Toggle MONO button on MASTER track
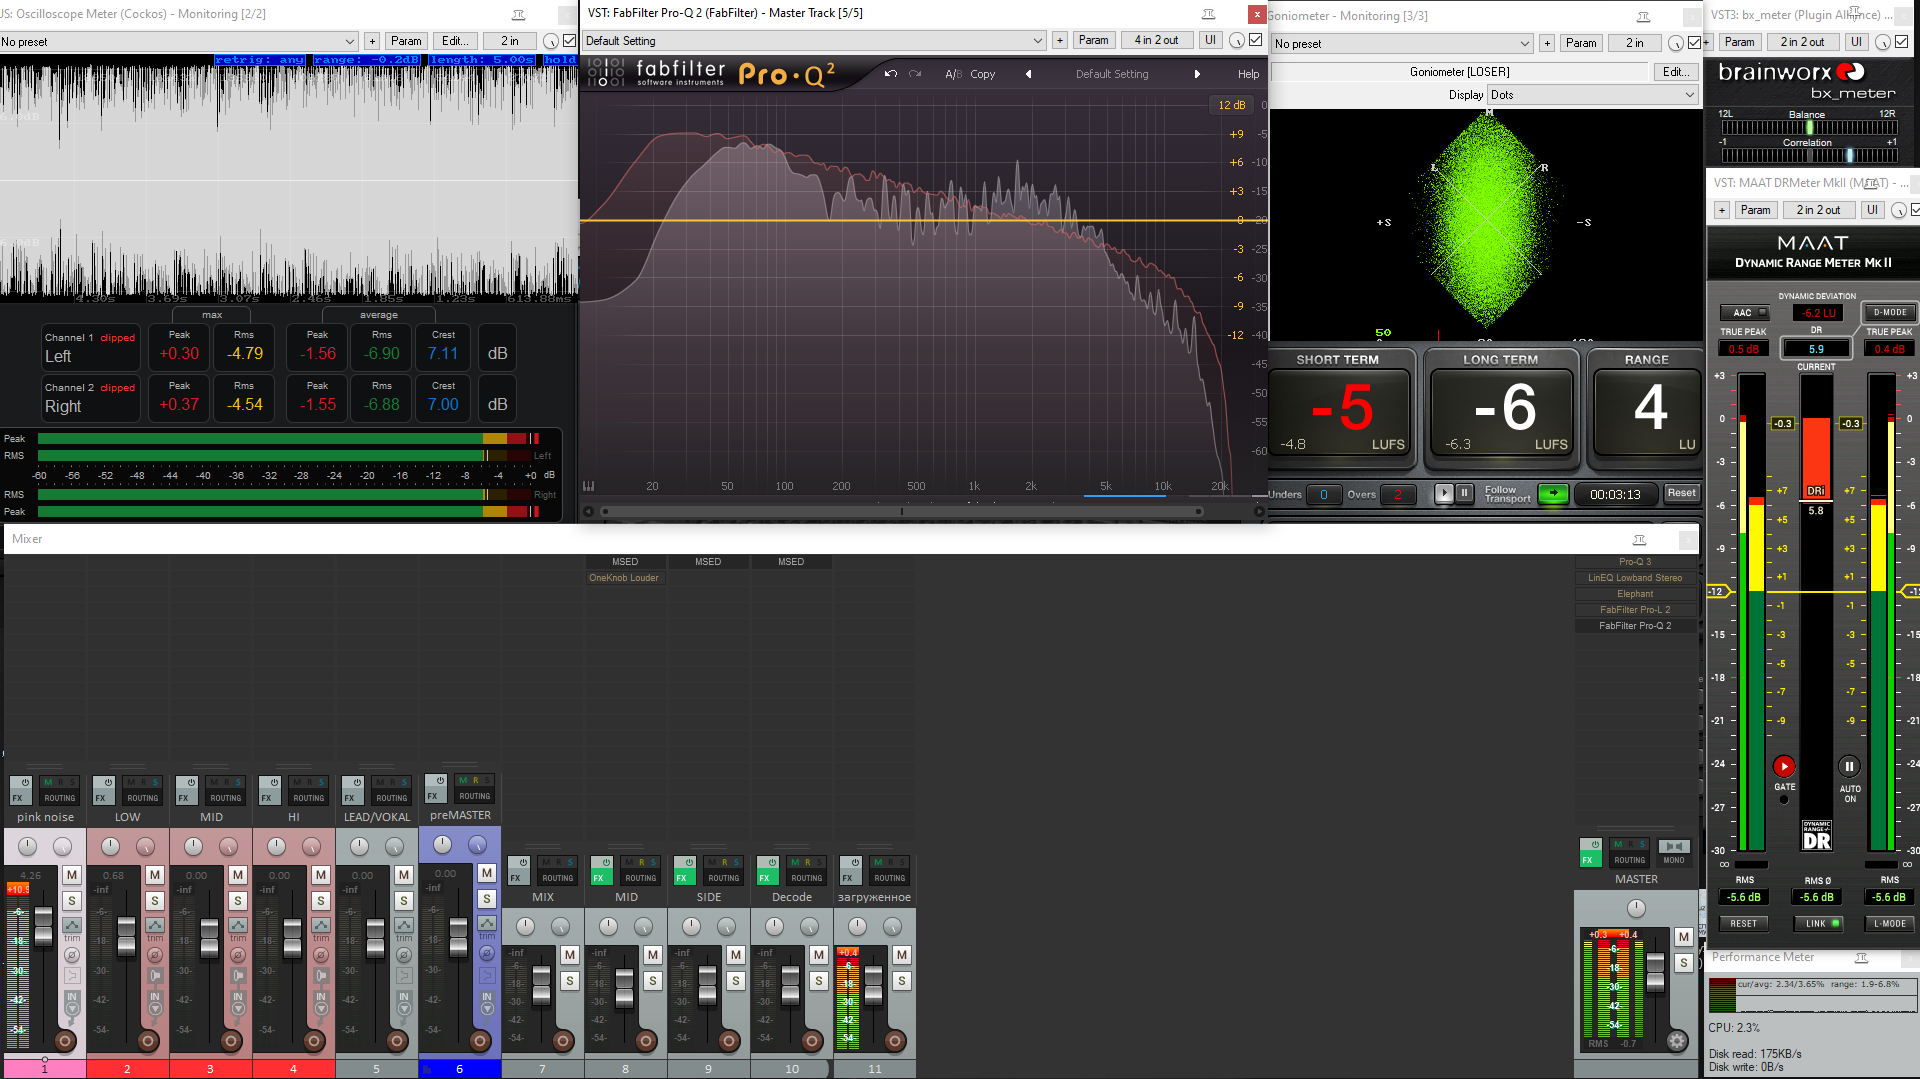Screen dimensions: 1920x1079 [x=1674, y=852]
